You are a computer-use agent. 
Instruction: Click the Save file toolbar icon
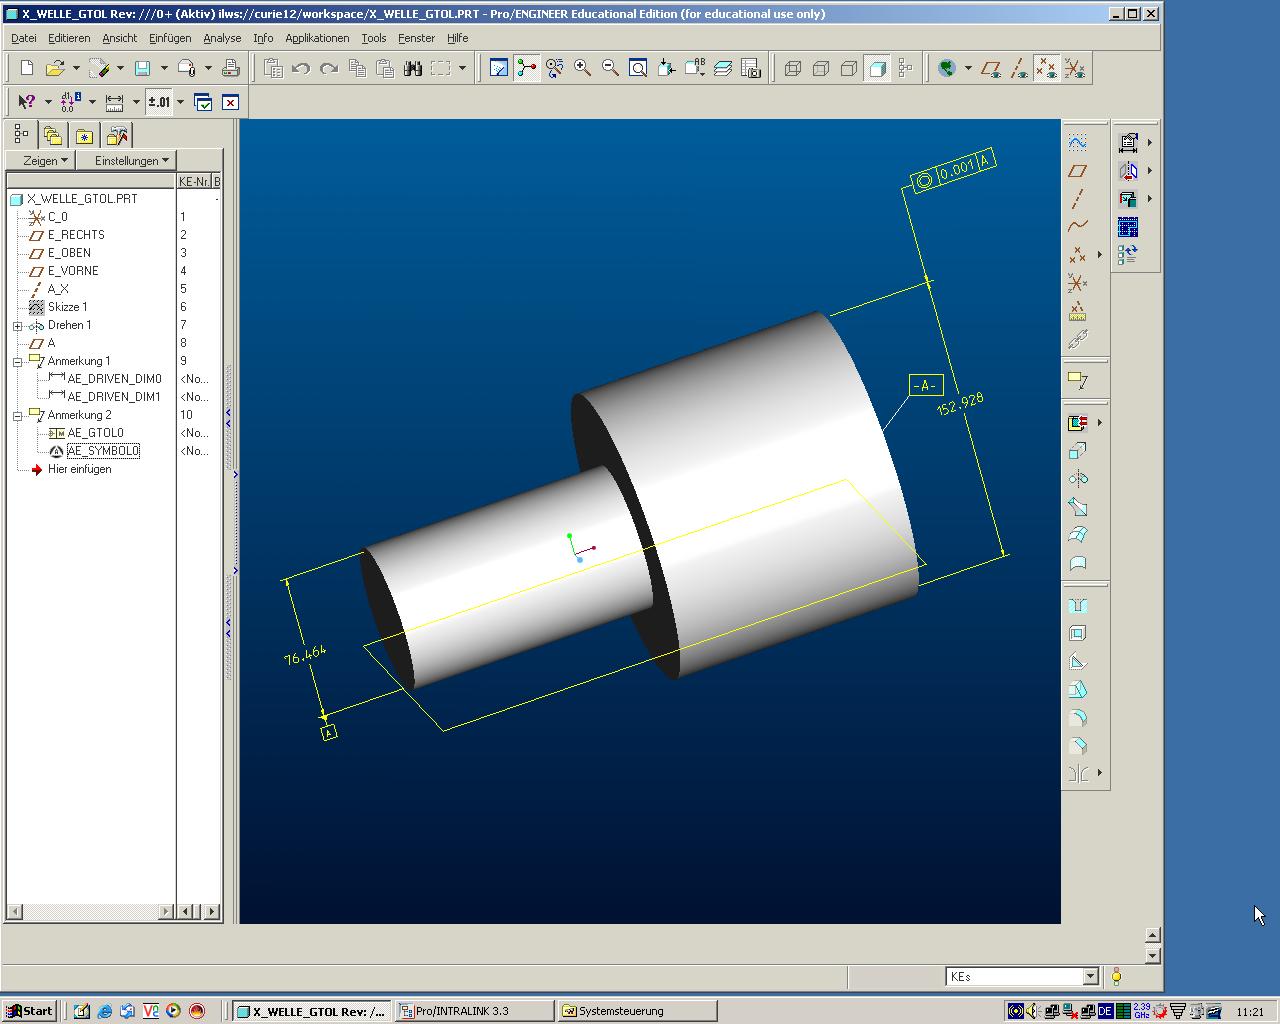pos(142,68)
